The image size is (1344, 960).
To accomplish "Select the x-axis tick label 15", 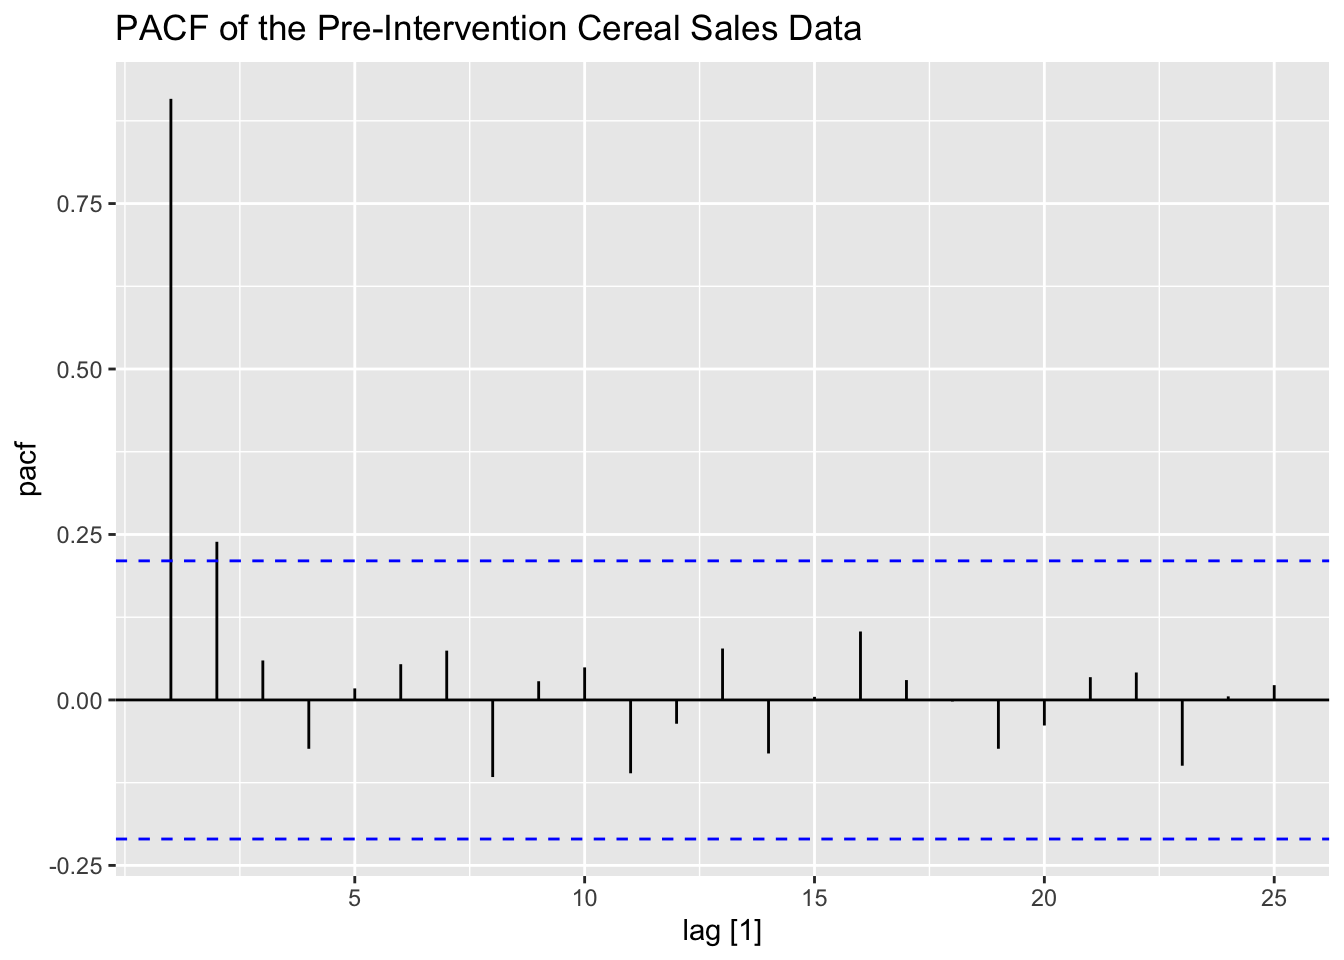I will 814,897.
